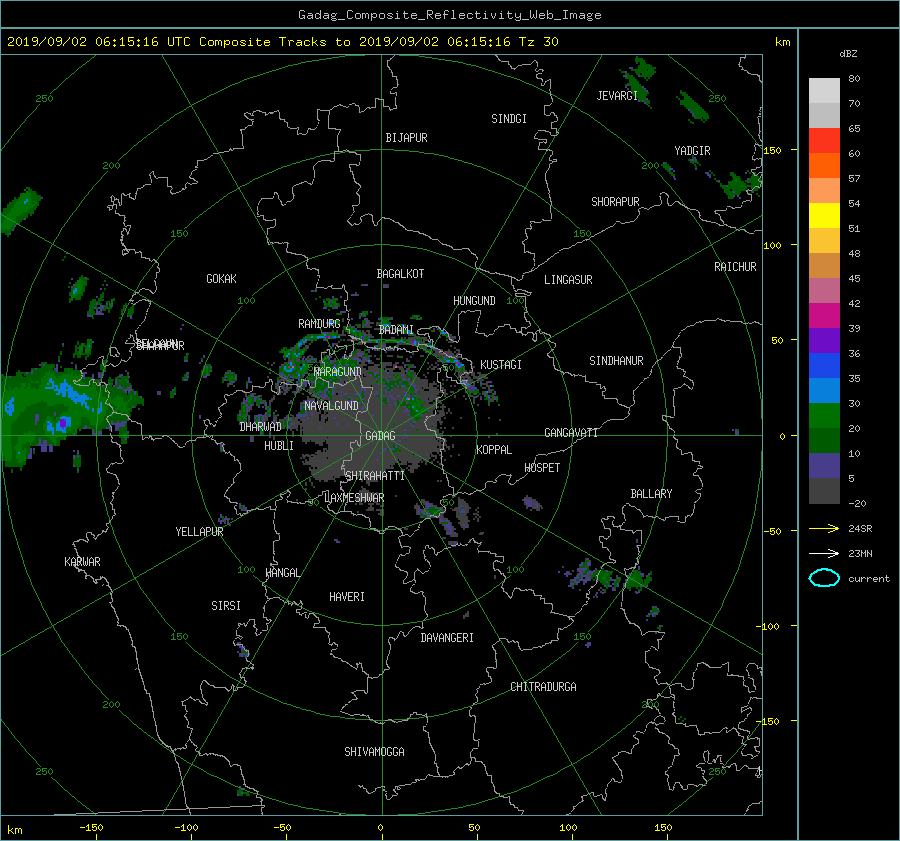Click the GOKAK city label

coord(221,279)
